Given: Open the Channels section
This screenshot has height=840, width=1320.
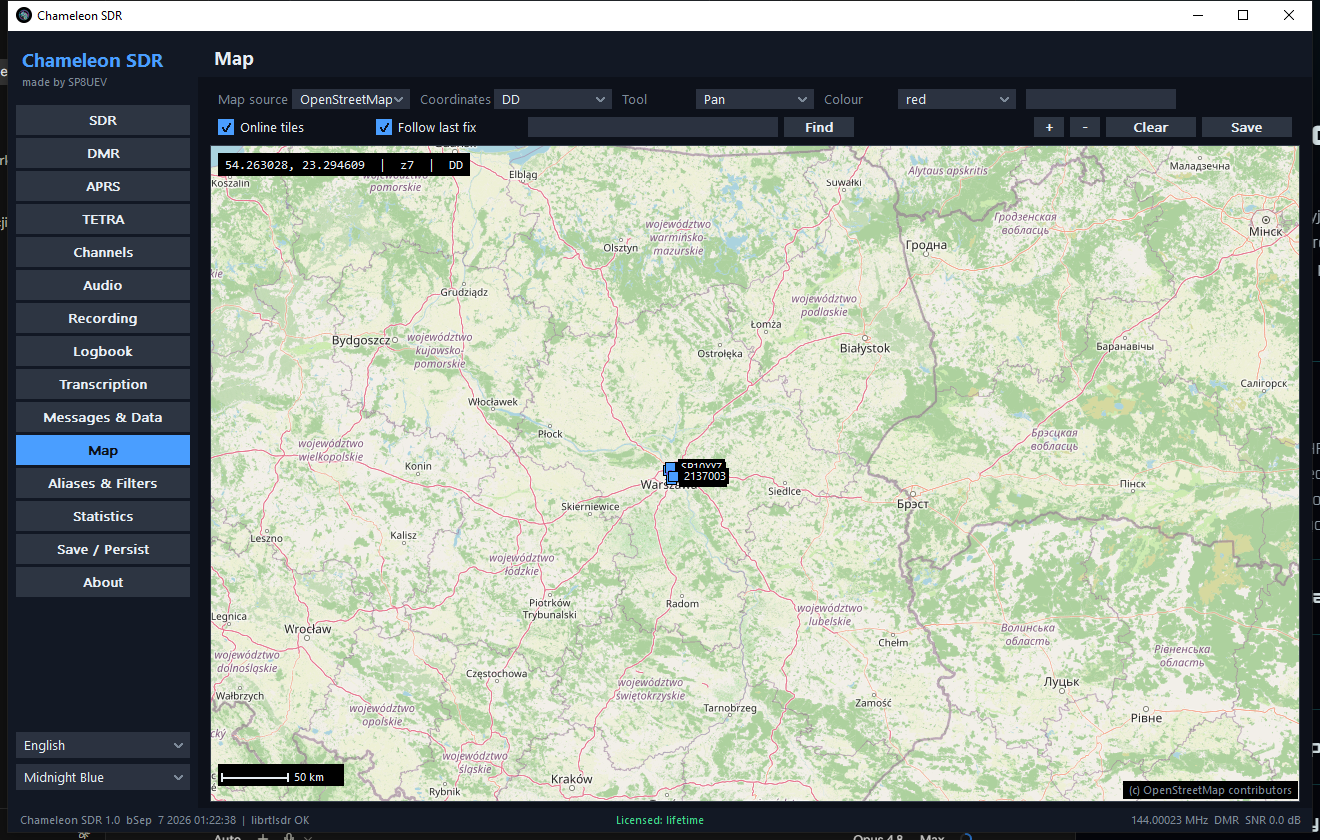Looking at the screenshot, I should [x=103, y=252].
